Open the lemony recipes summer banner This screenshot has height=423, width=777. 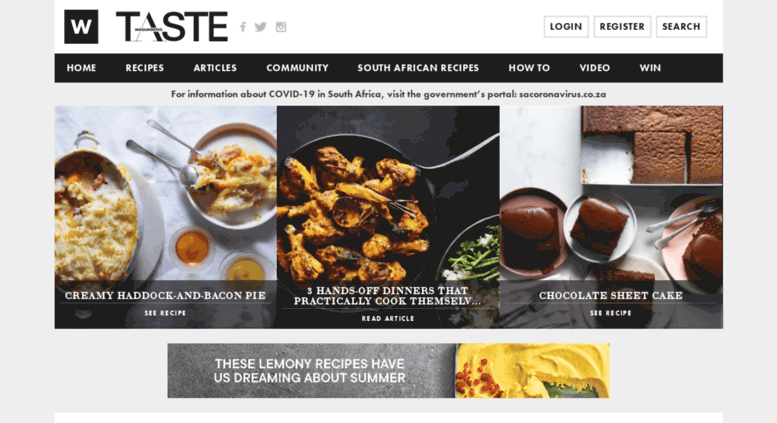point(388,370)
